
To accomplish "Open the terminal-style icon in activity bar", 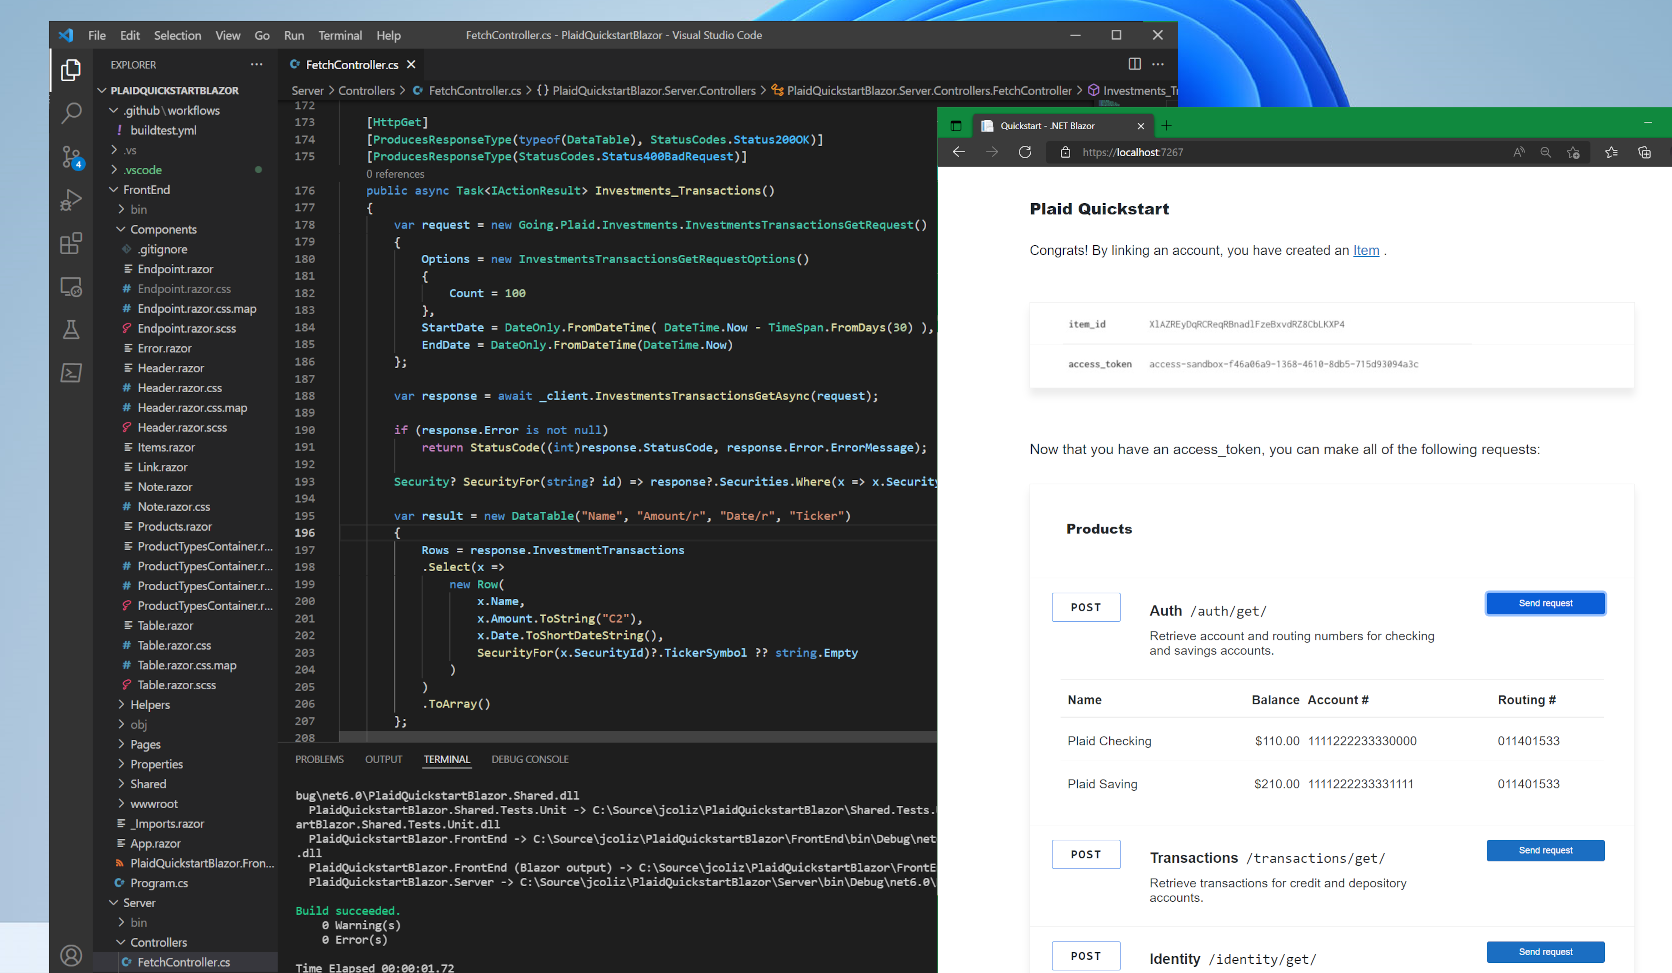I will coord(71,373).
